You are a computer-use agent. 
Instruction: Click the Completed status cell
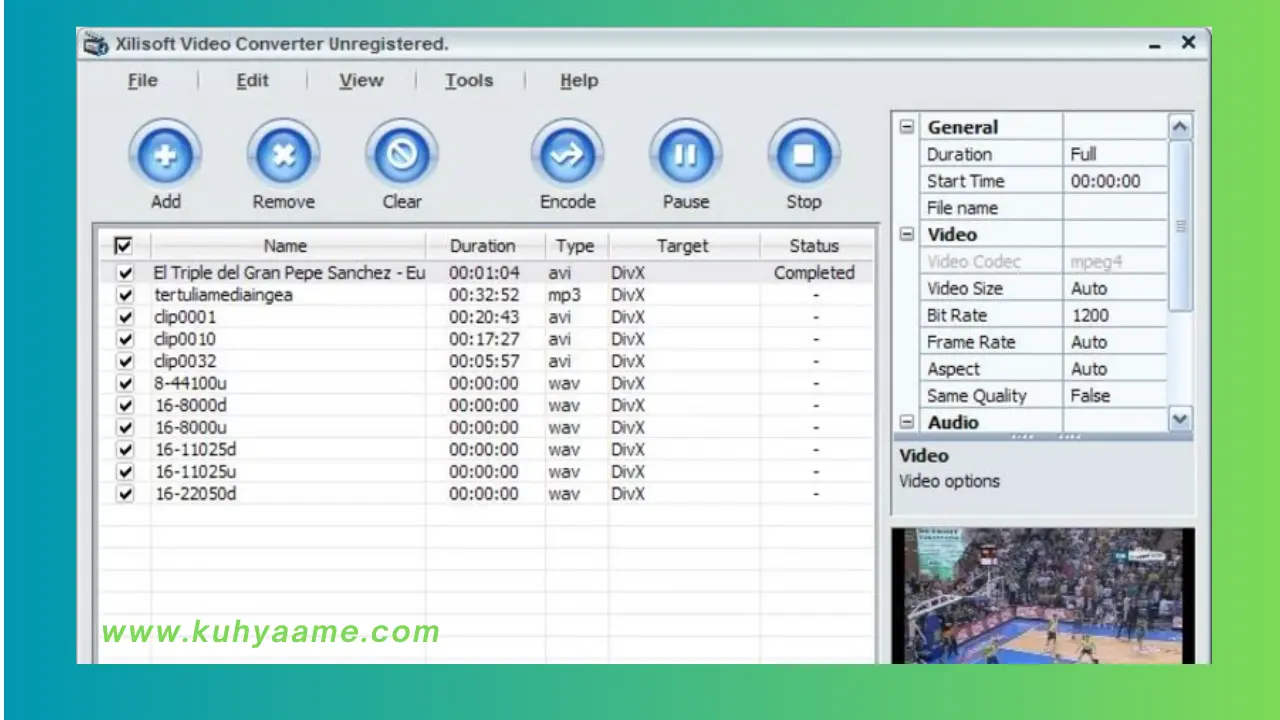click(814, 273)
